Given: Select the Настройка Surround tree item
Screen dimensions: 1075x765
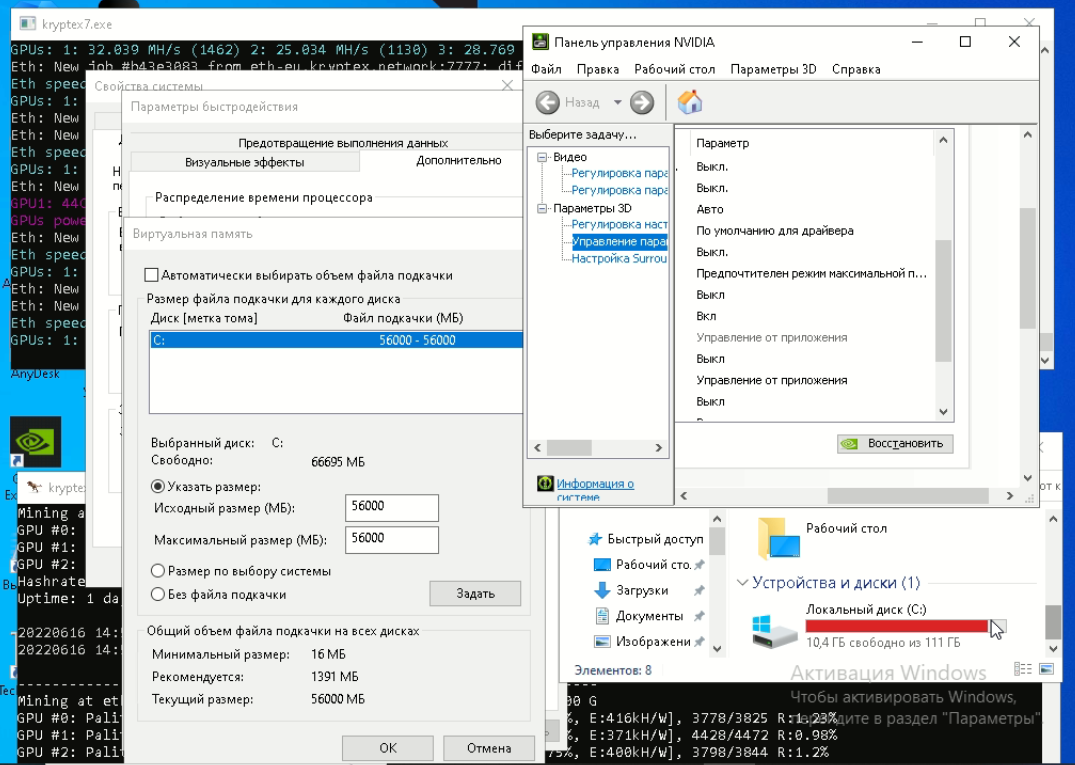Looking at the screenshot, I should click(x=619, y=258).
